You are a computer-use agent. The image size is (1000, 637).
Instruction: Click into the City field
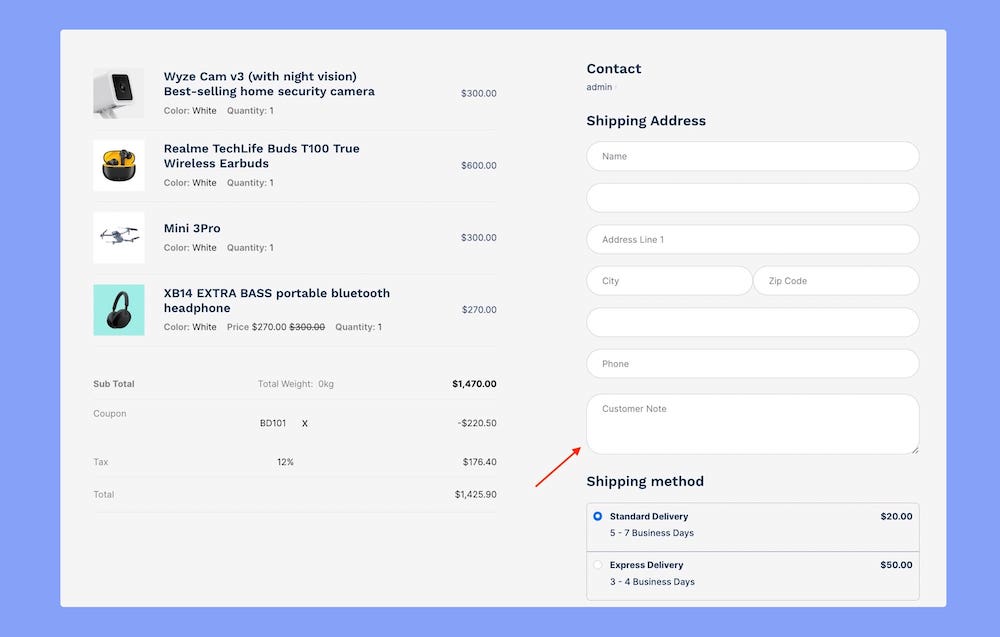(668, 281)
